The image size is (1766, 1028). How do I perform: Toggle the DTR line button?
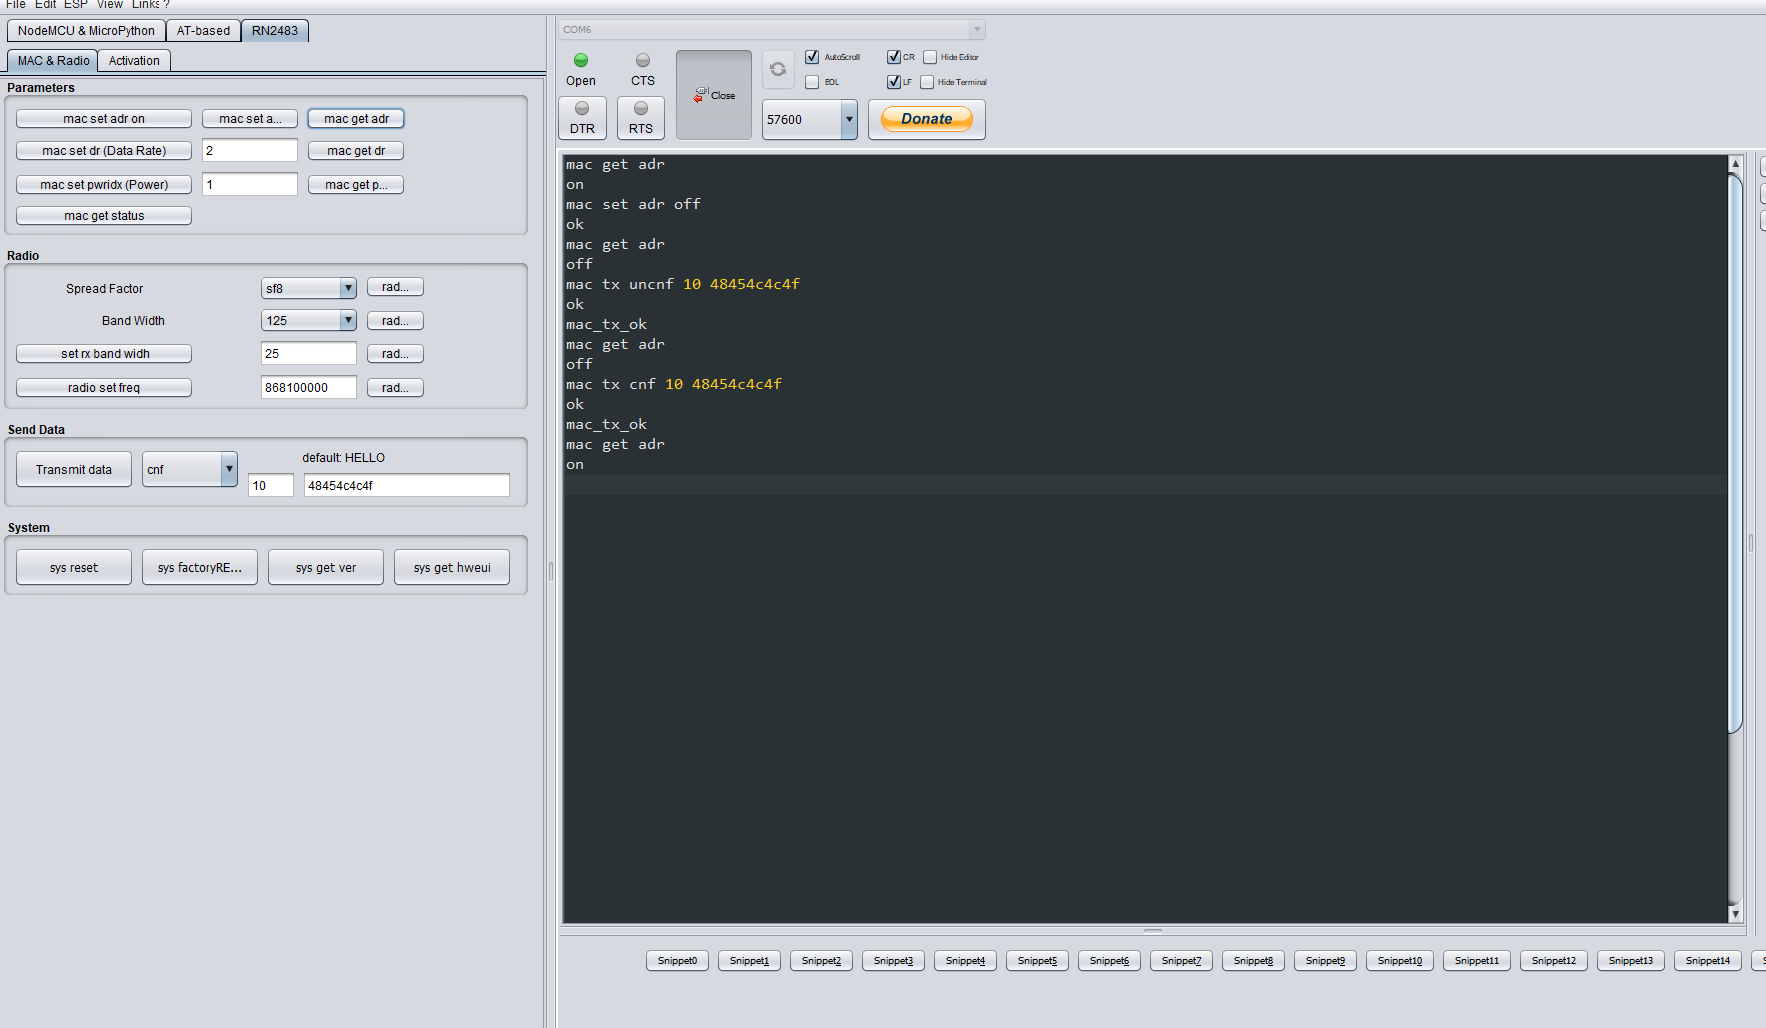[582, 118]
